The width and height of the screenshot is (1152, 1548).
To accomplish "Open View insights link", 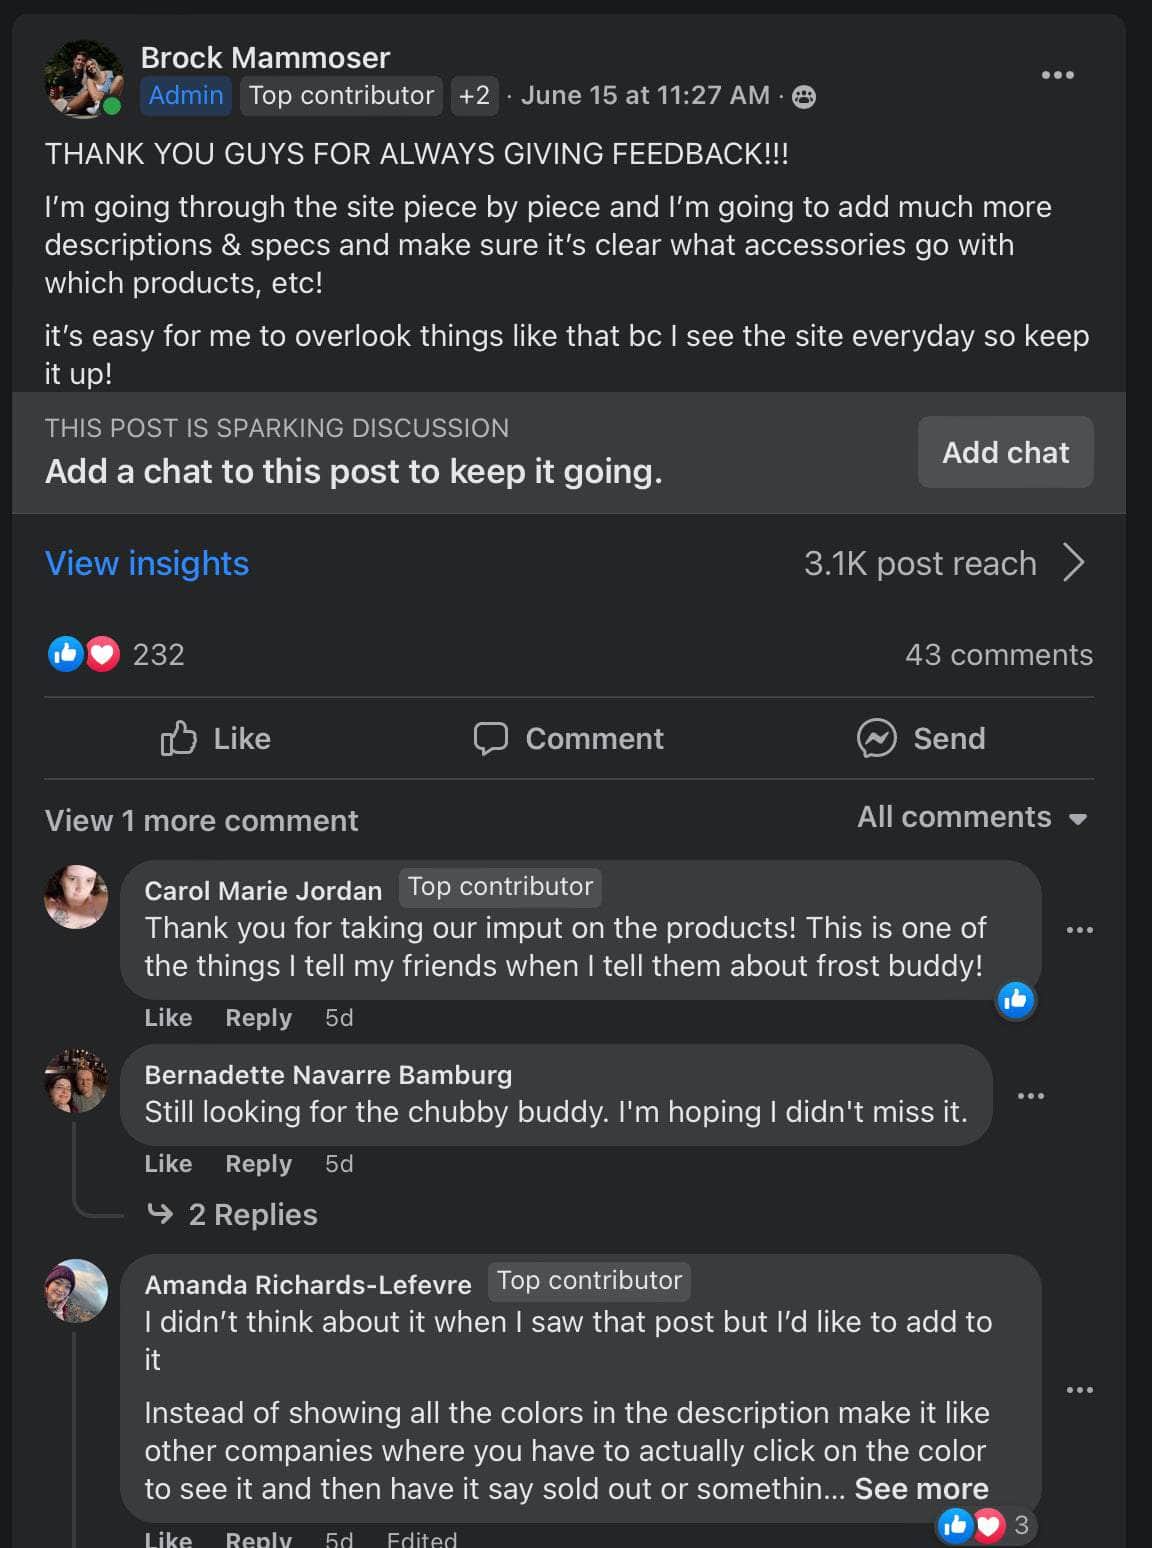I will [x=147, y=563].
